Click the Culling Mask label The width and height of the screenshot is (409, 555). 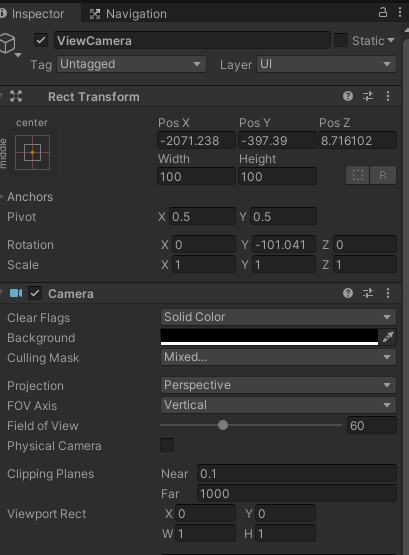(x=43, y=357)
